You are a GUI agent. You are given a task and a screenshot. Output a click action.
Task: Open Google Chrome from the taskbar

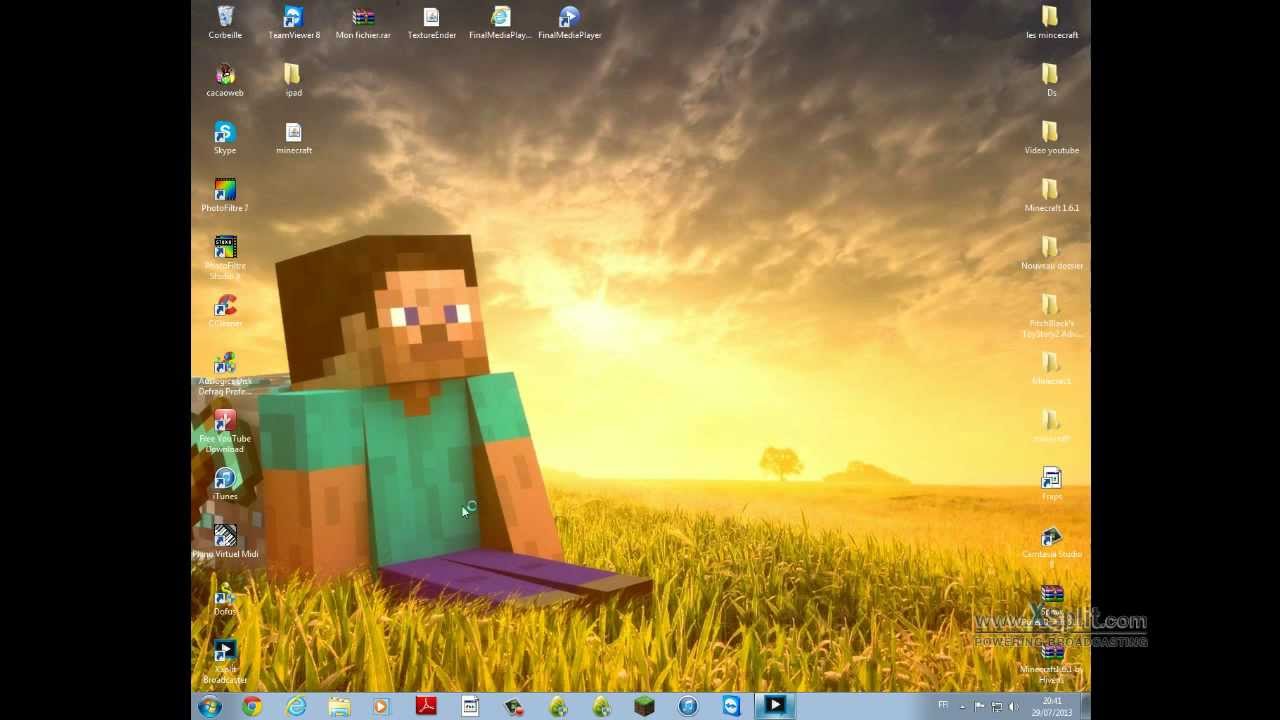tap(252, 706)
